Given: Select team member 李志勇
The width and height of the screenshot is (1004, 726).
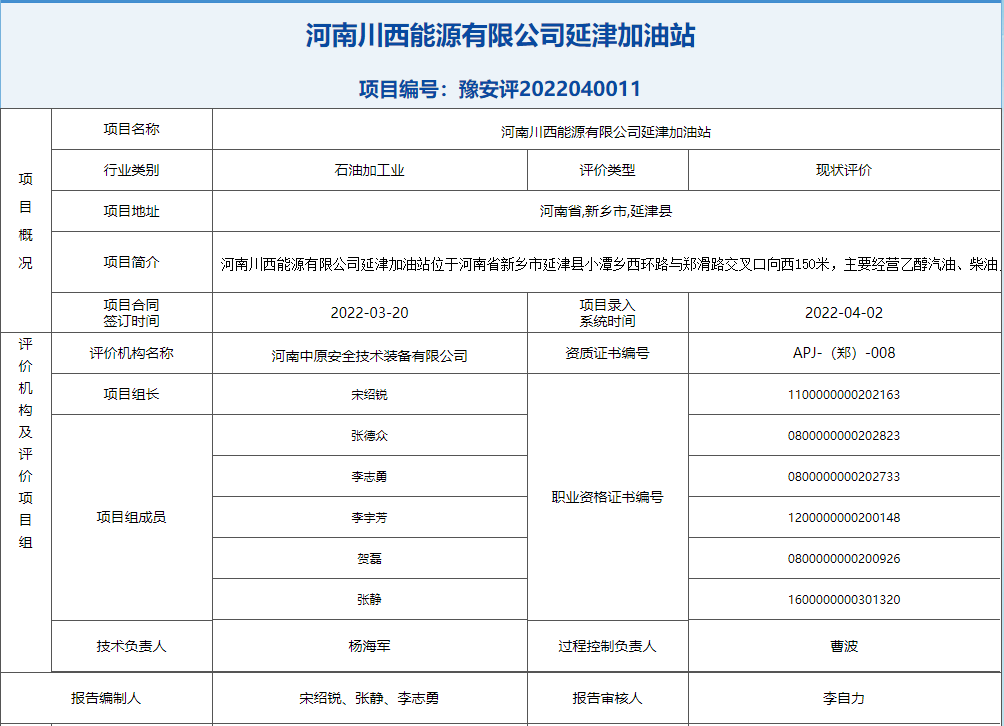Looking at the screenshot, I should pyautogui.click(x=369, y=477).
